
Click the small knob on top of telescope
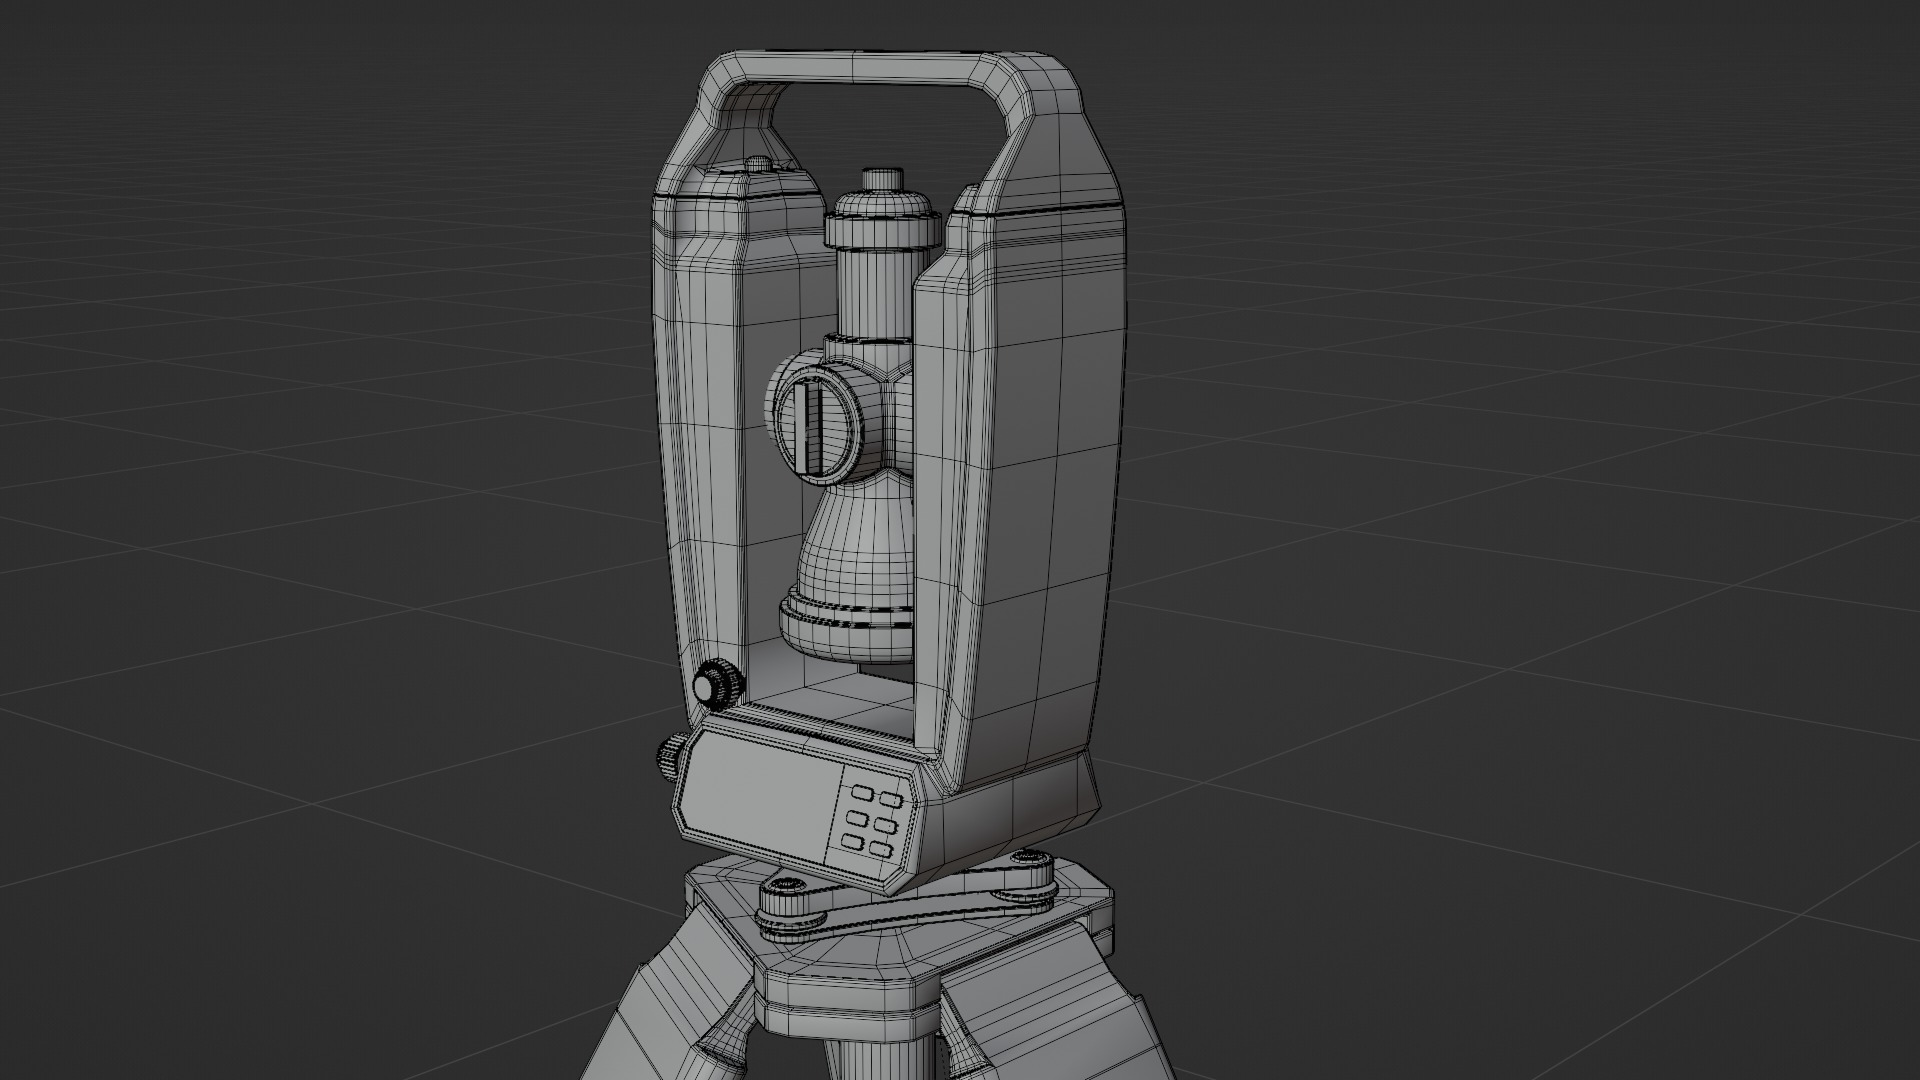[883, 179]
